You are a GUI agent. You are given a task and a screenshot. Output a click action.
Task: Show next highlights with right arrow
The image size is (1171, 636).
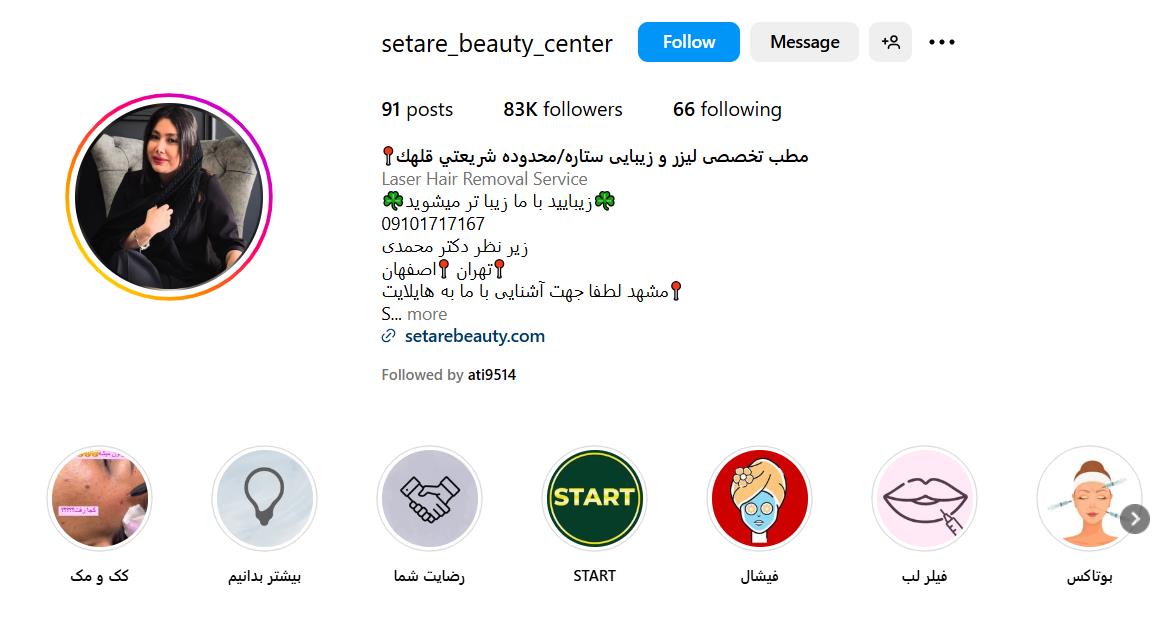pyautogui.click(x=1134, y=519)
